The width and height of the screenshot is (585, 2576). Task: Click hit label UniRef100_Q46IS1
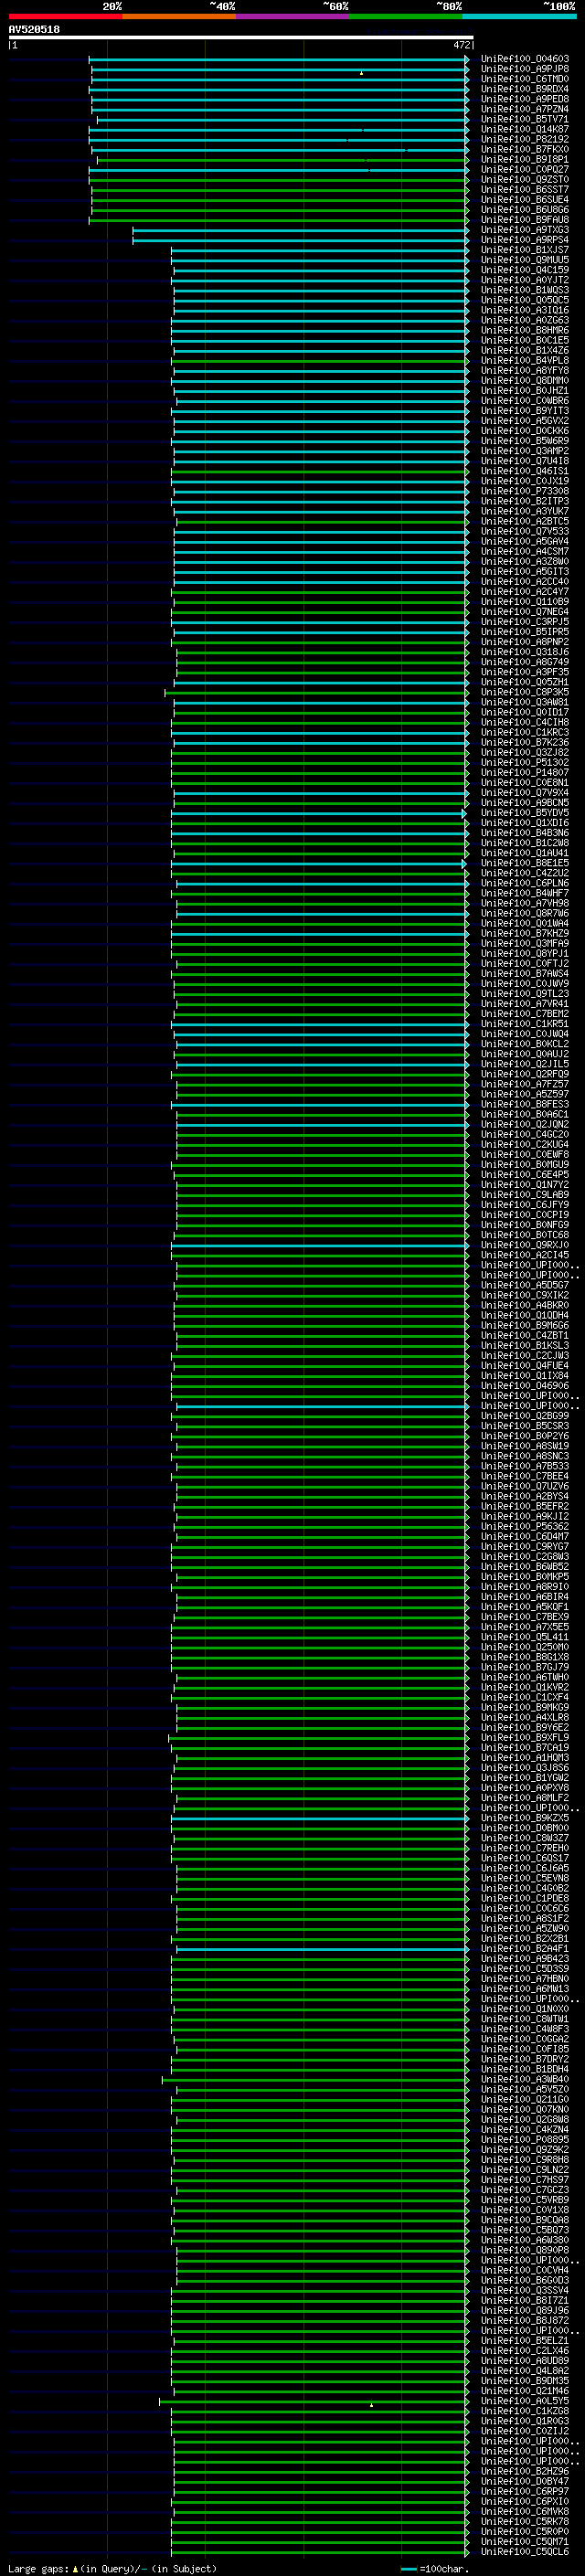(x=525, y=471)
